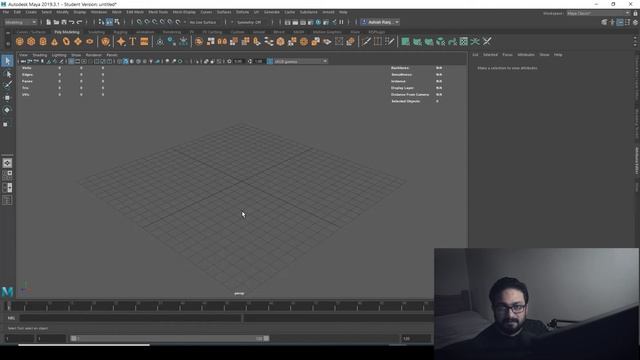Create a polygon cone from the shelf
This screenshot has width=640, height=360.
(x=54, y=41)
